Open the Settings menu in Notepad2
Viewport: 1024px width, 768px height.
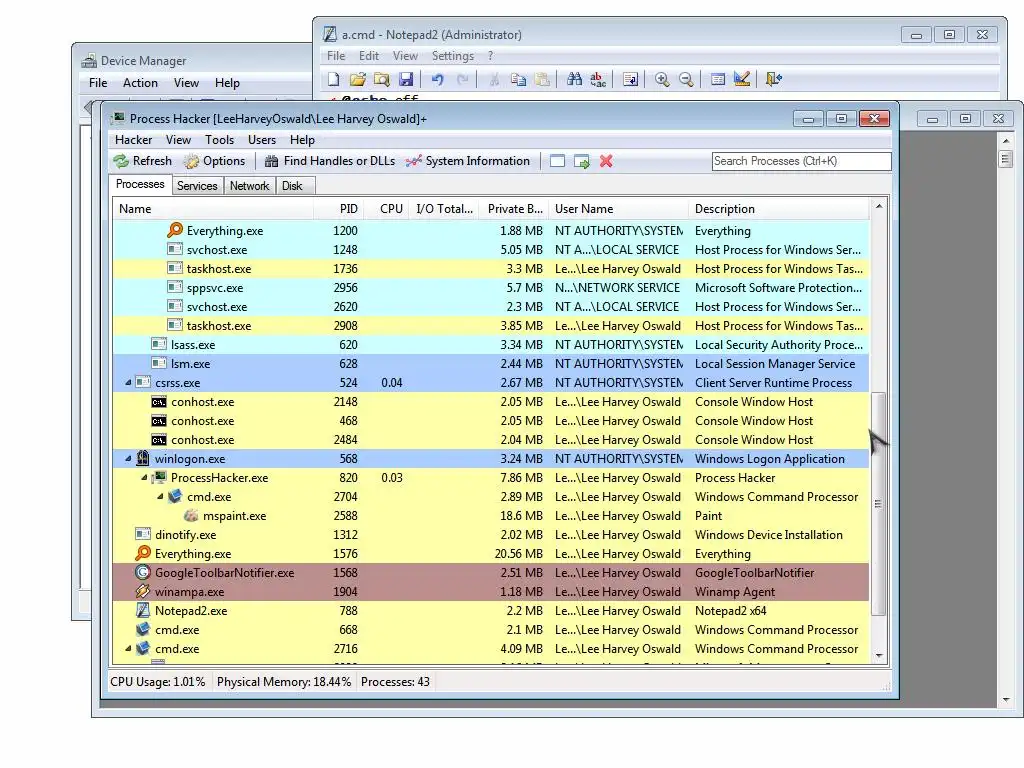(453, 56)
